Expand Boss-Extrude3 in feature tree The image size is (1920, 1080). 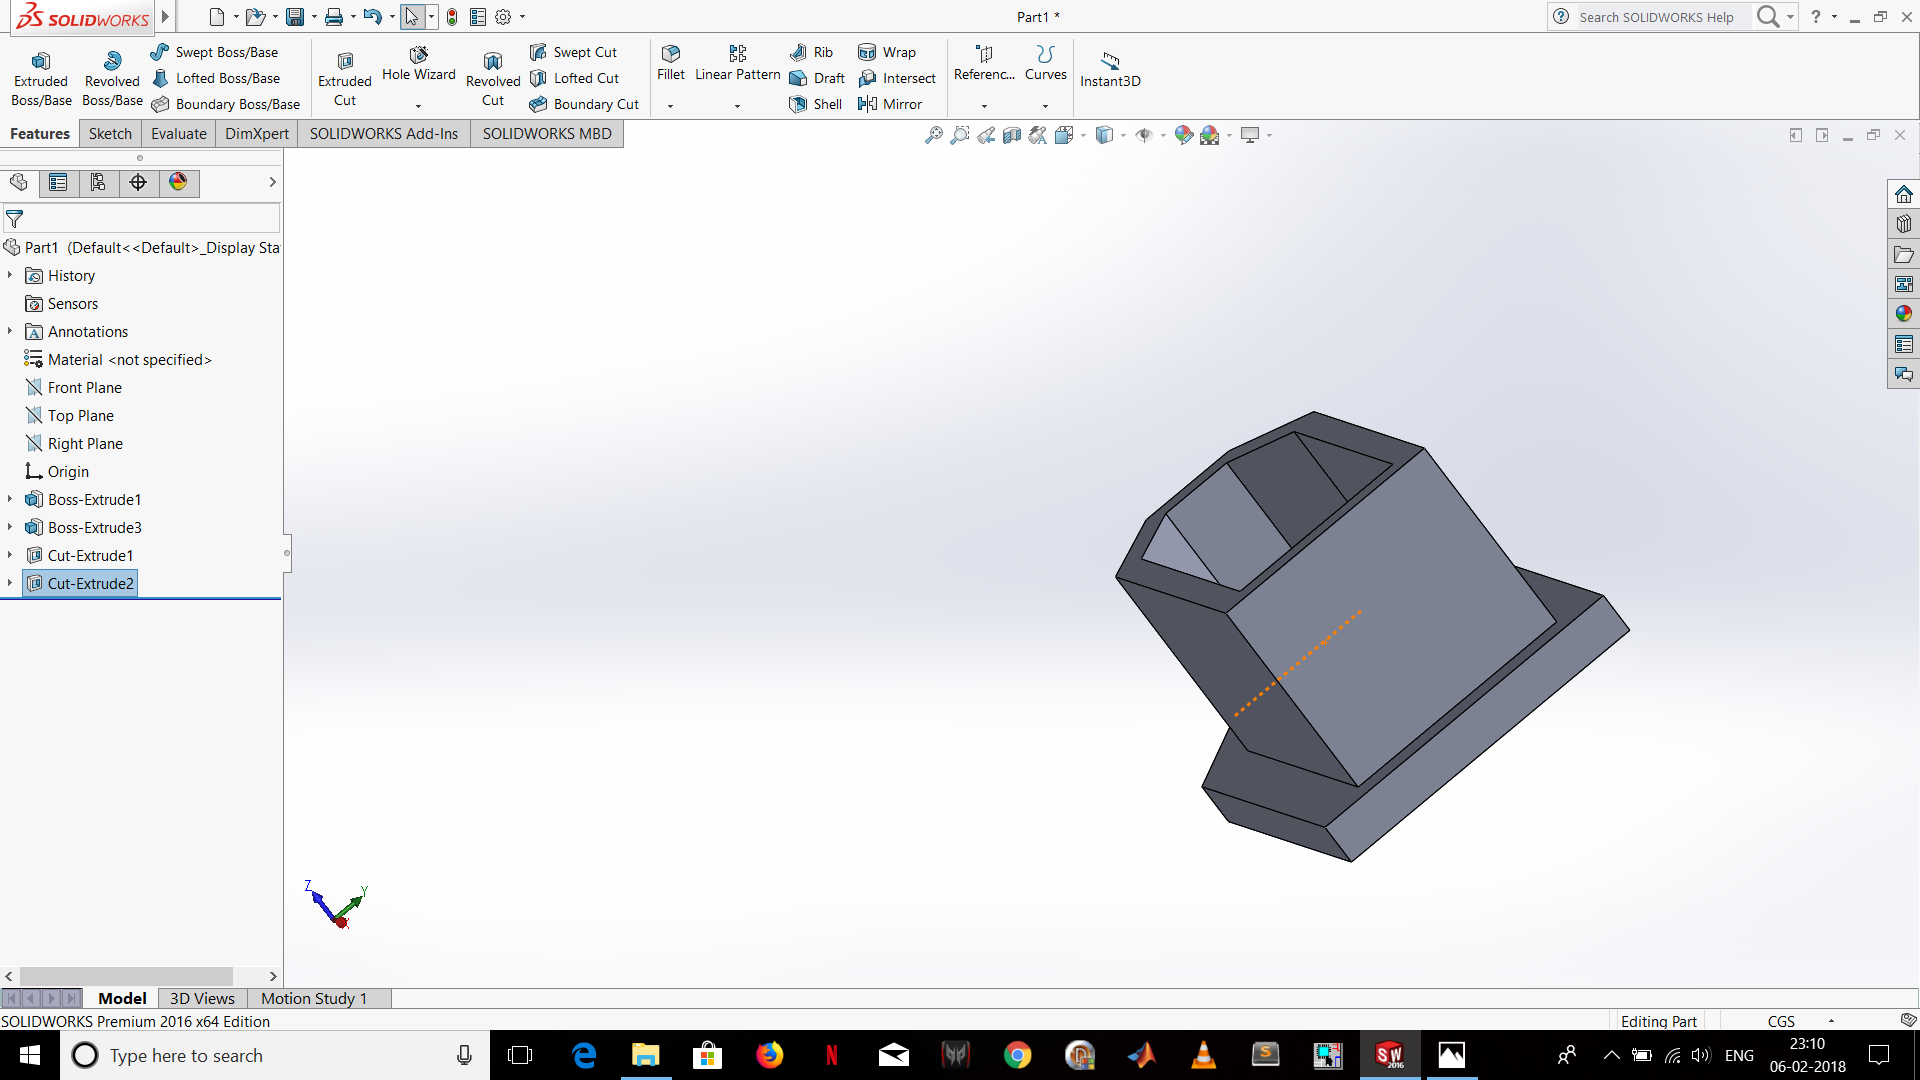coord(10,527)
